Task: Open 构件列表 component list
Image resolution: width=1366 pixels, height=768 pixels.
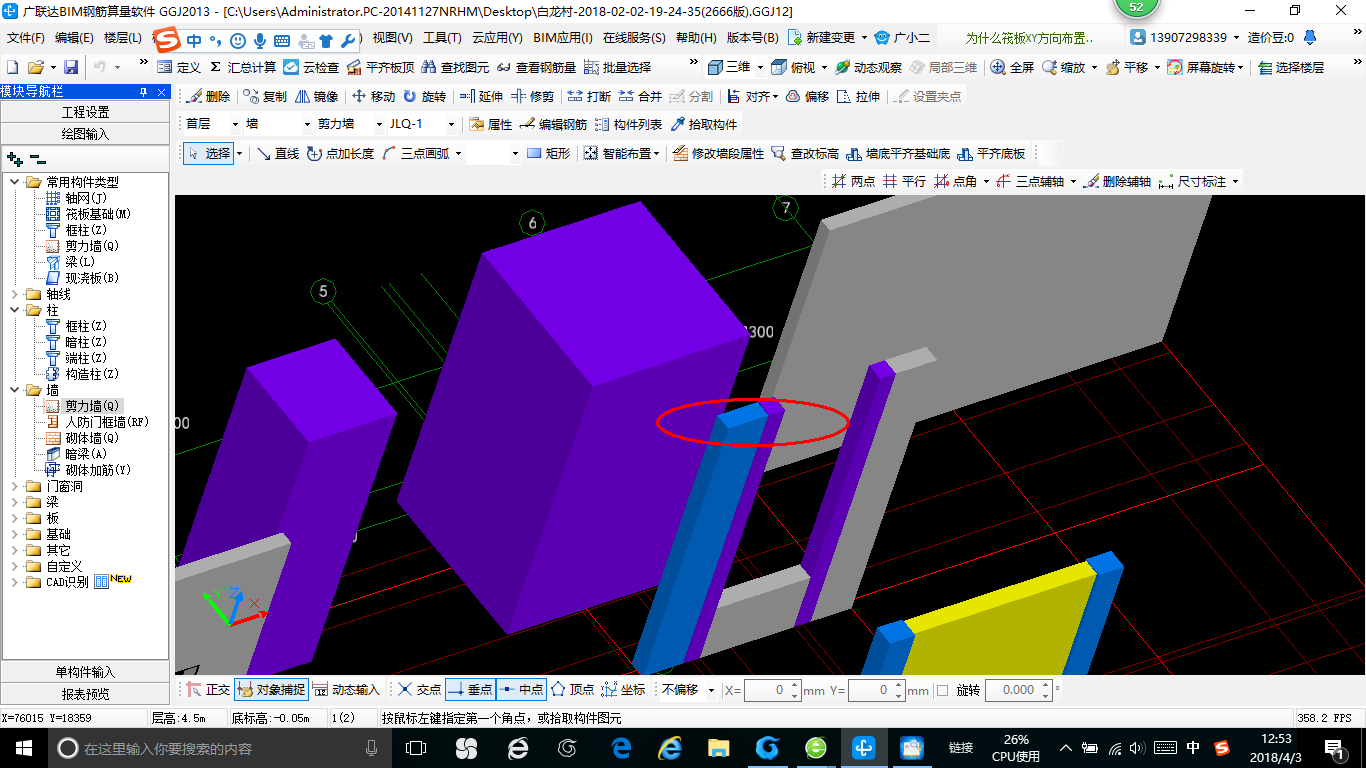Action: 628,125
